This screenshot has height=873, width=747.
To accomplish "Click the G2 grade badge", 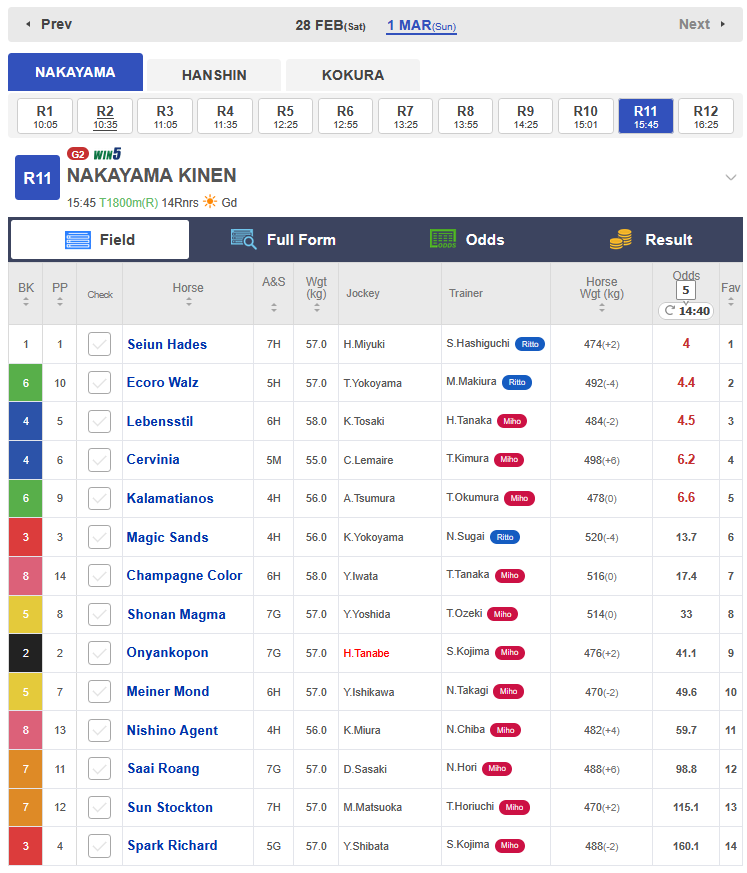I will (77, 154).
